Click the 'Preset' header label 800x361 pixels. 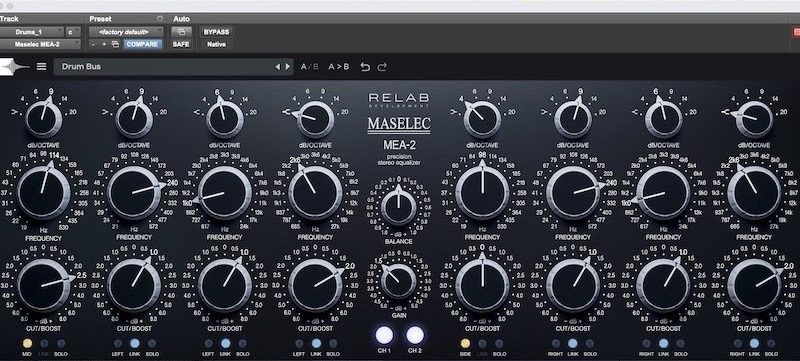100,19
